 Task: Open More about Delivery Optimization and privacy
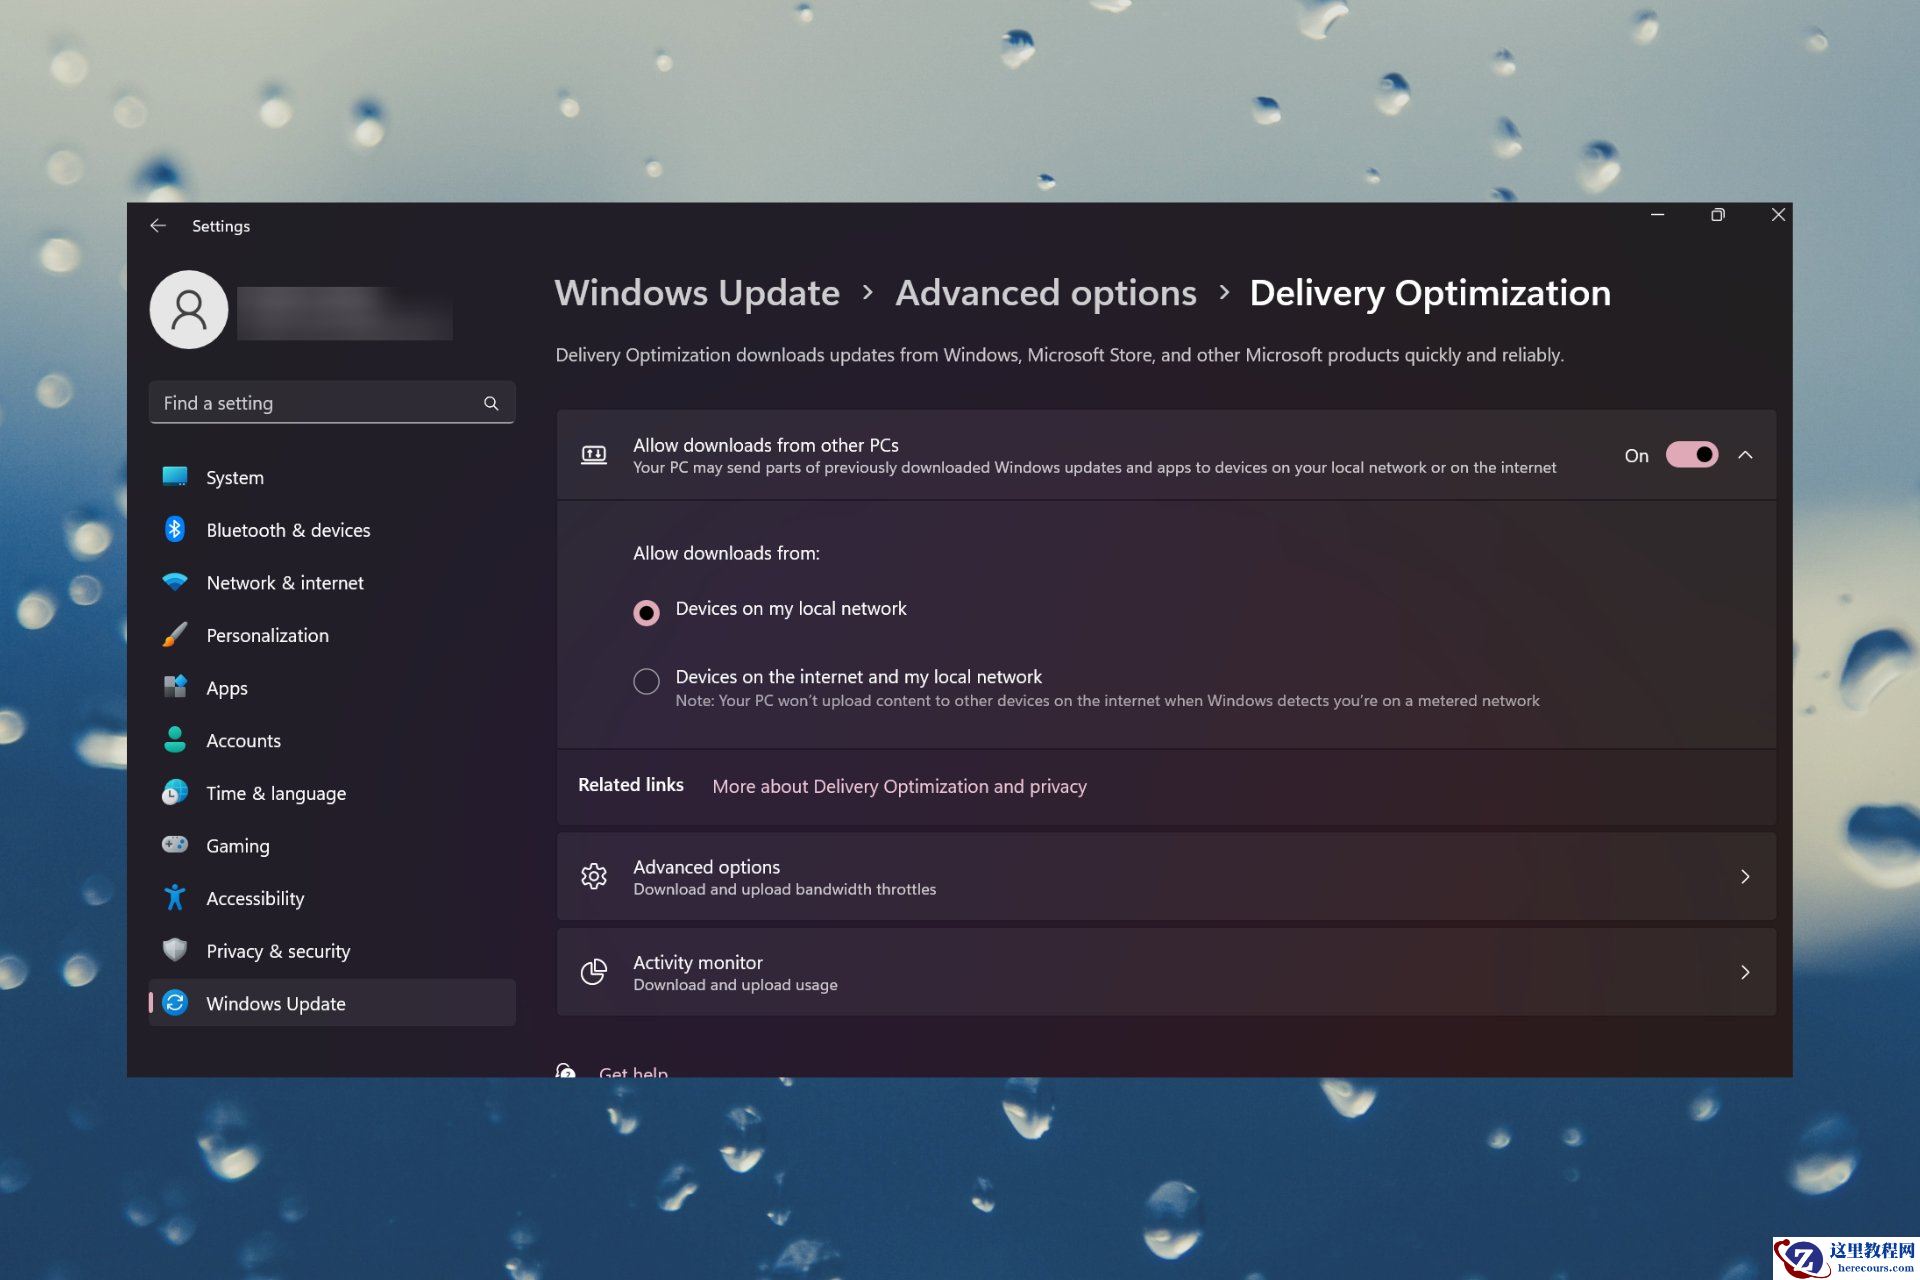coord(899,786)
